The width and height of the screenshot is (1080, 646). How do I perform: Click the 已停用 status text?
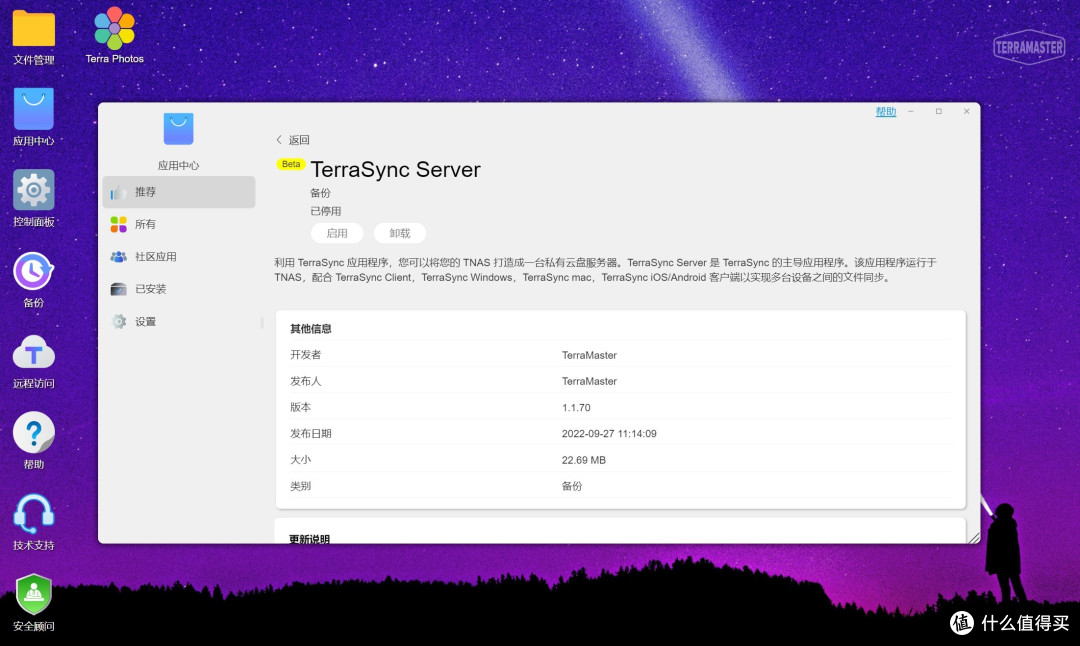pyautogui.click(x=326, y=211)
